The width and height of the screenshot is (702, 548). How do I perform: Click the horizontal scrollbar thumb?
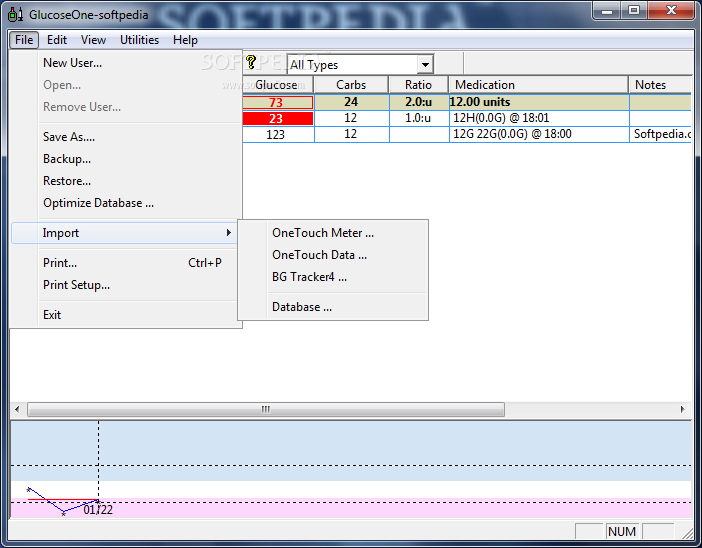click(x=266, y=409)
